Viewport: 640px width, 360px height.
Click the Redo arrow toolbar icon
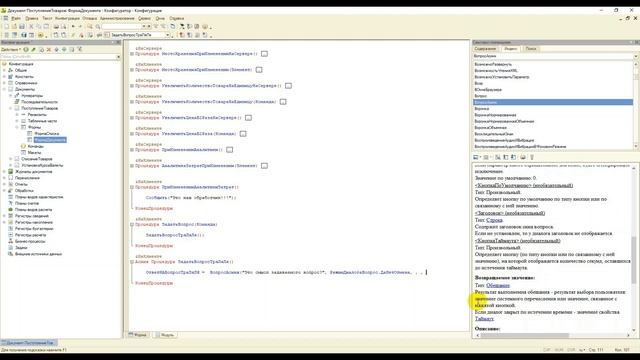tap(80, 27)
